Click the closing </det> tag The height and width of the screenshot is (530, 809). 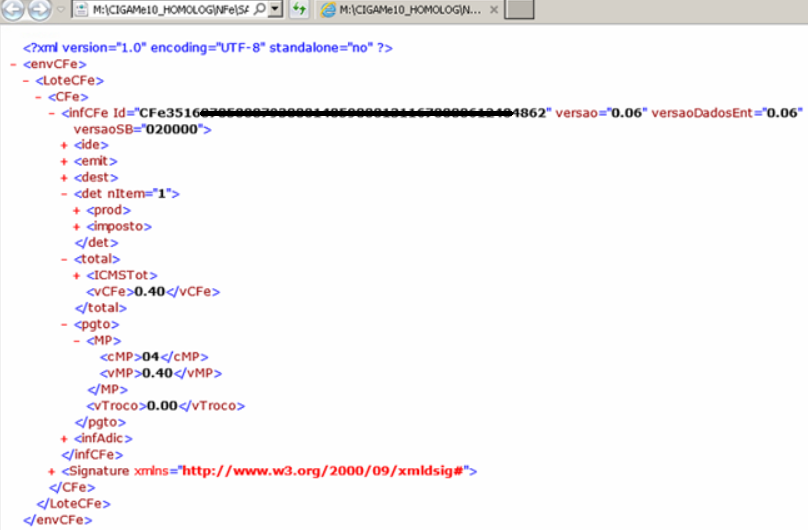pyautogui.click(x=96, y=243)
